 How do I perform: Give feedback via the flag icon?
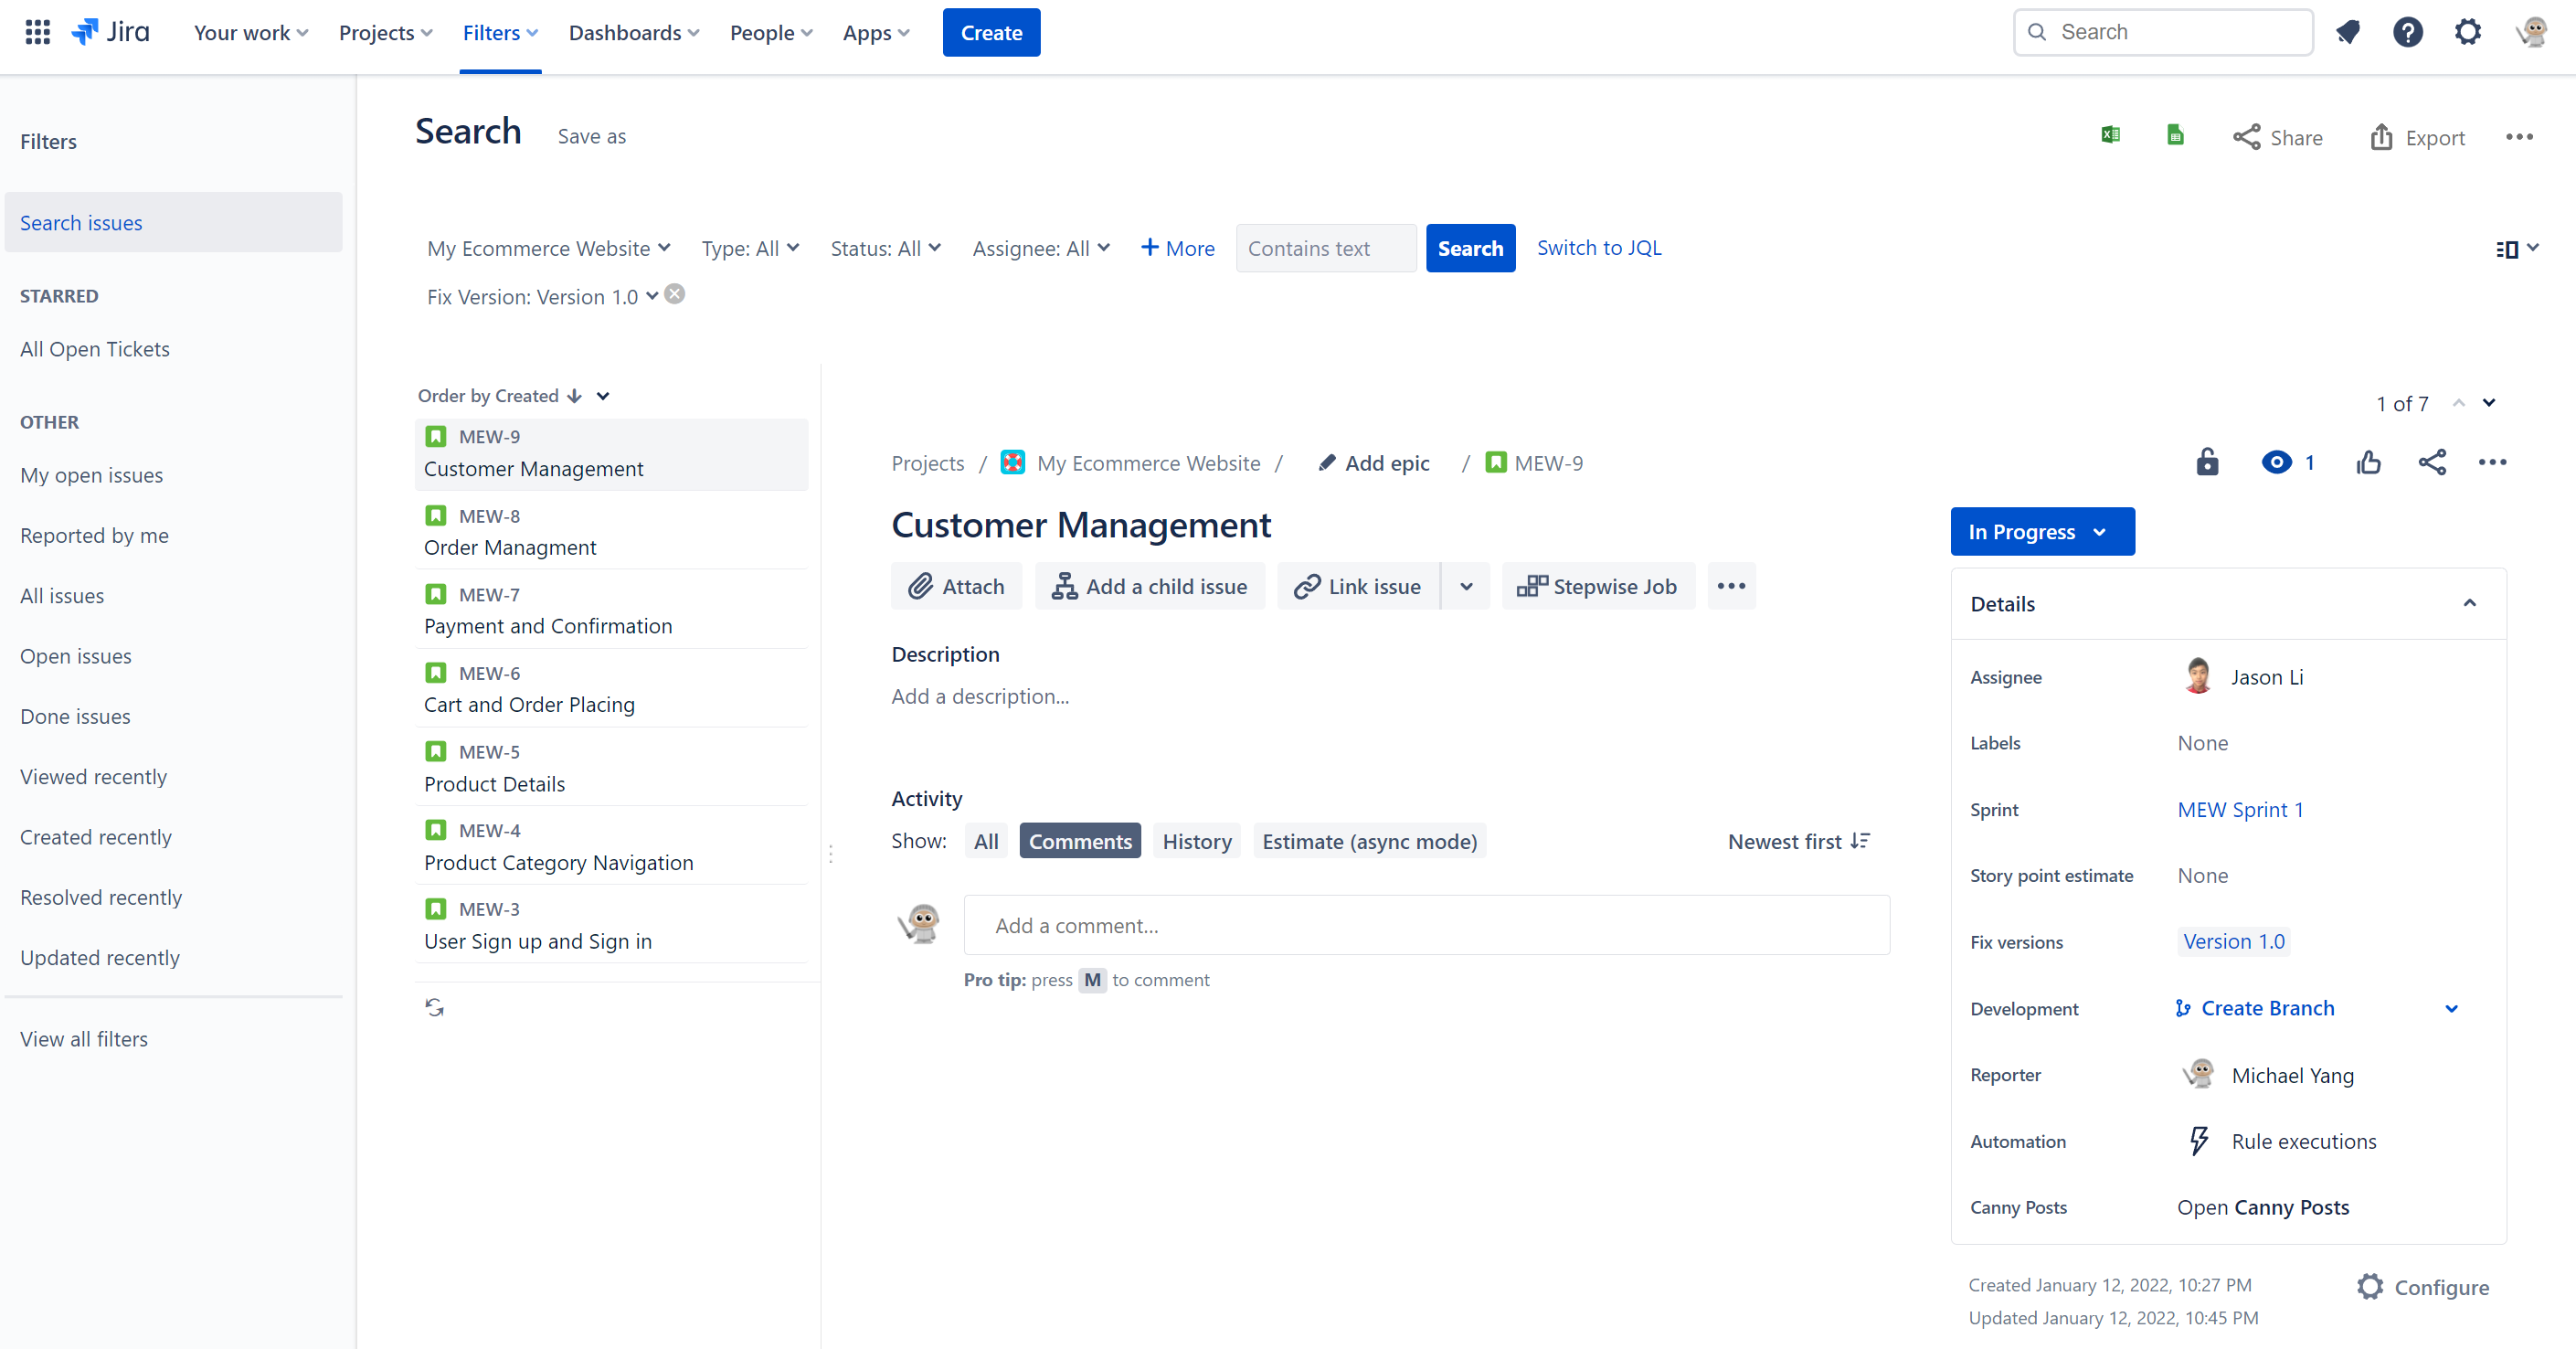click(x=2348, y=31)
